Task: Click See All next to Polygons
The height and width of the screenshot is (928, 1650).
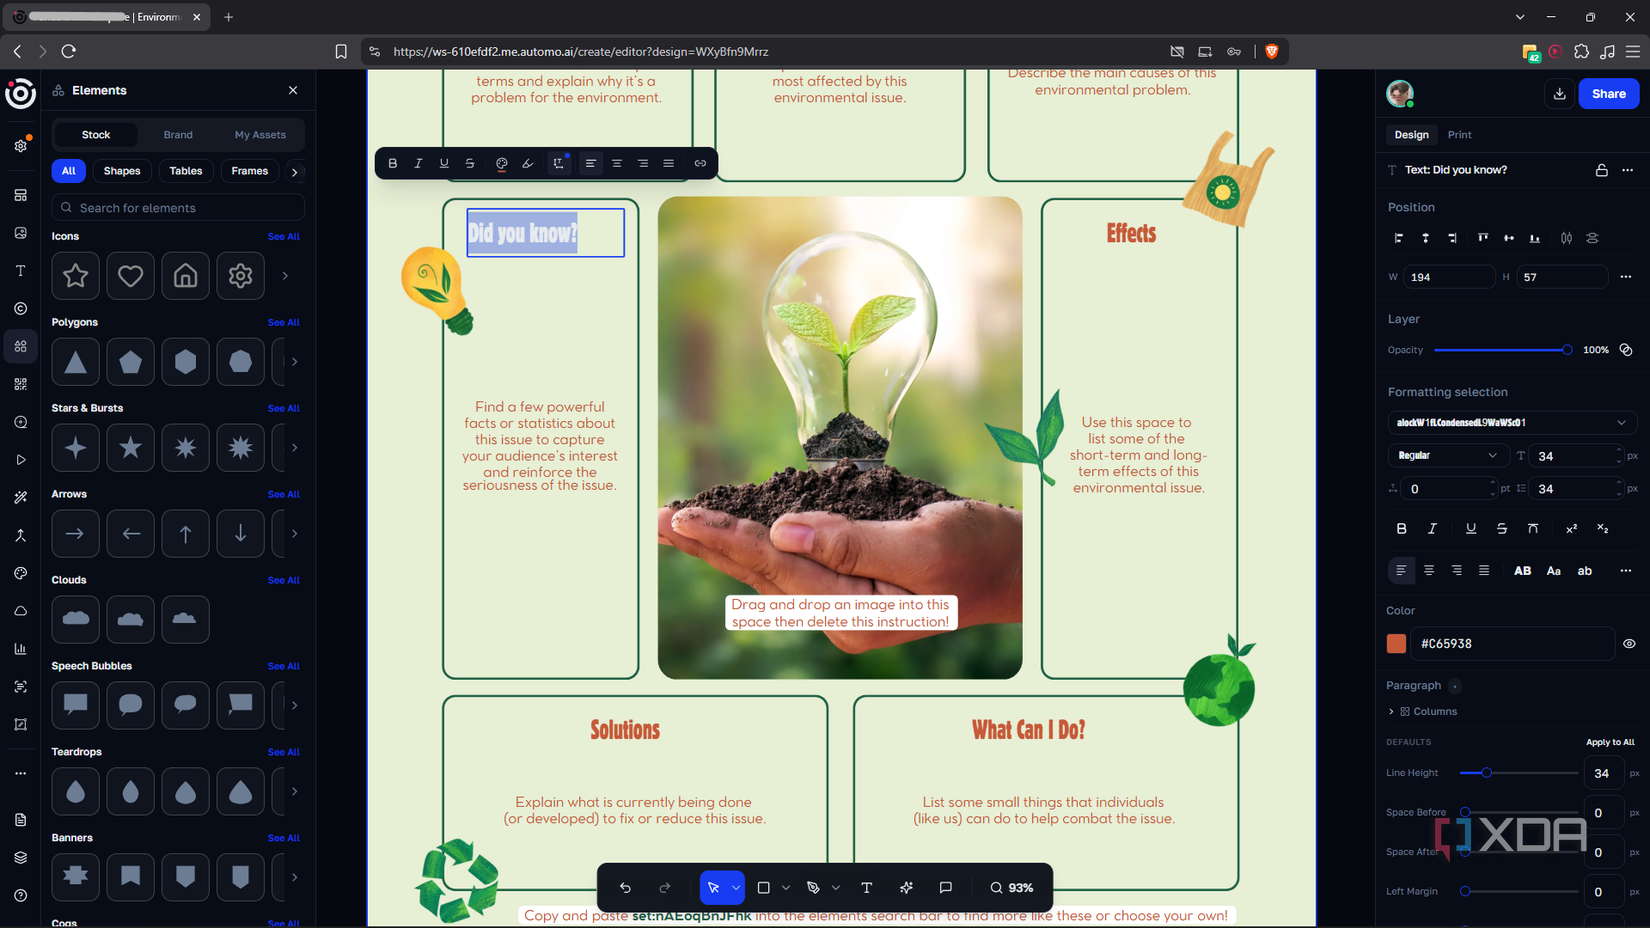Action: pos(283,323)
